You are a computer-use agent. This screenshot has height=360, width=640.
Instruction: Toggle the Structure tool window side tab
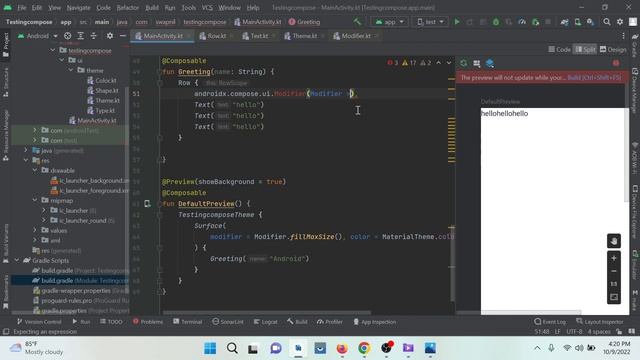pos(6,82)
